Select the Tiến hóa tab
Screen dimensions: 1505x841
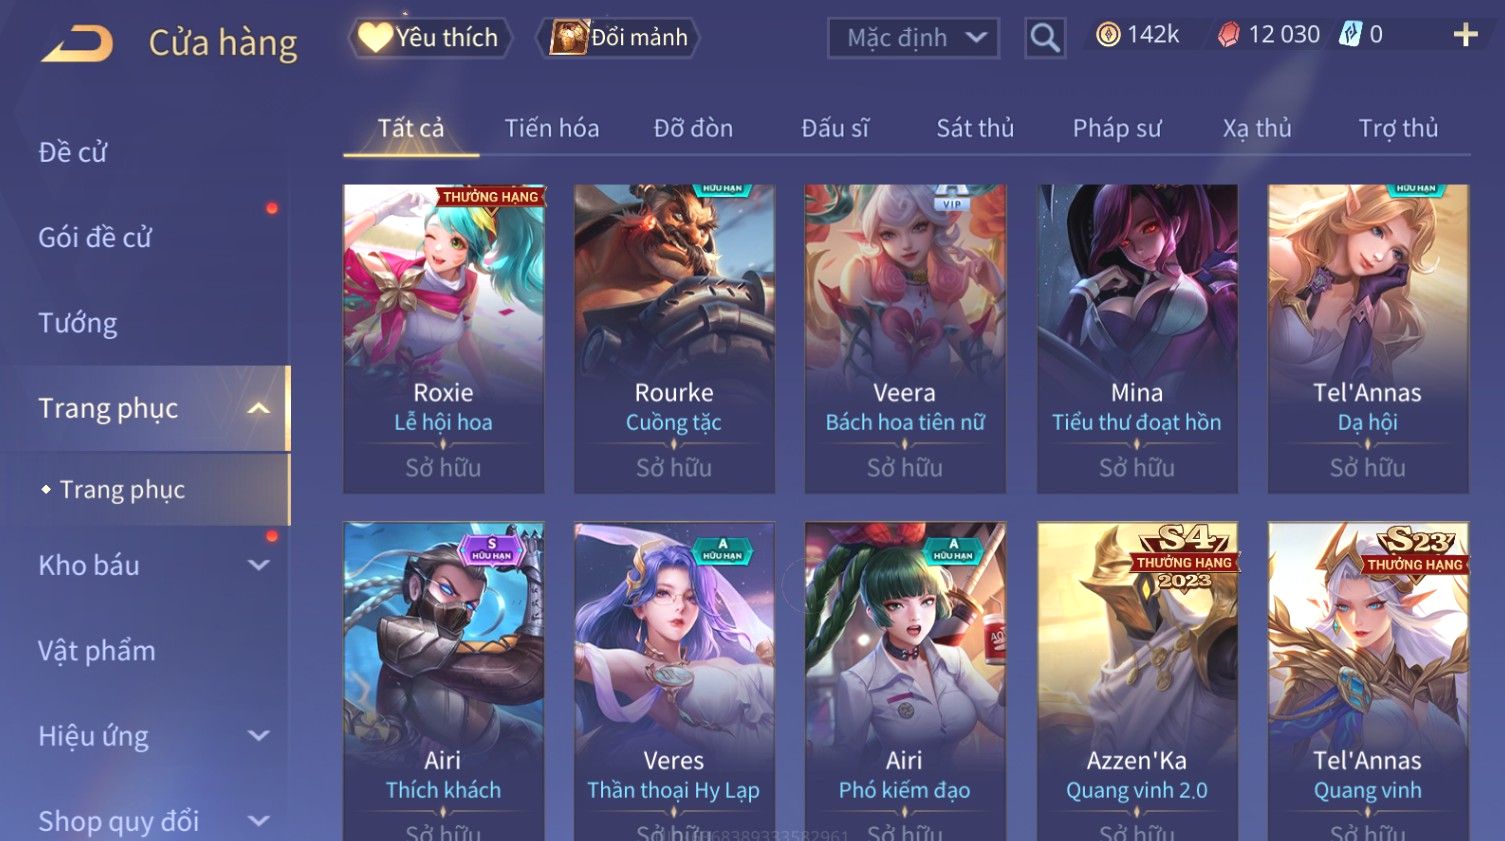click(552, 128)
